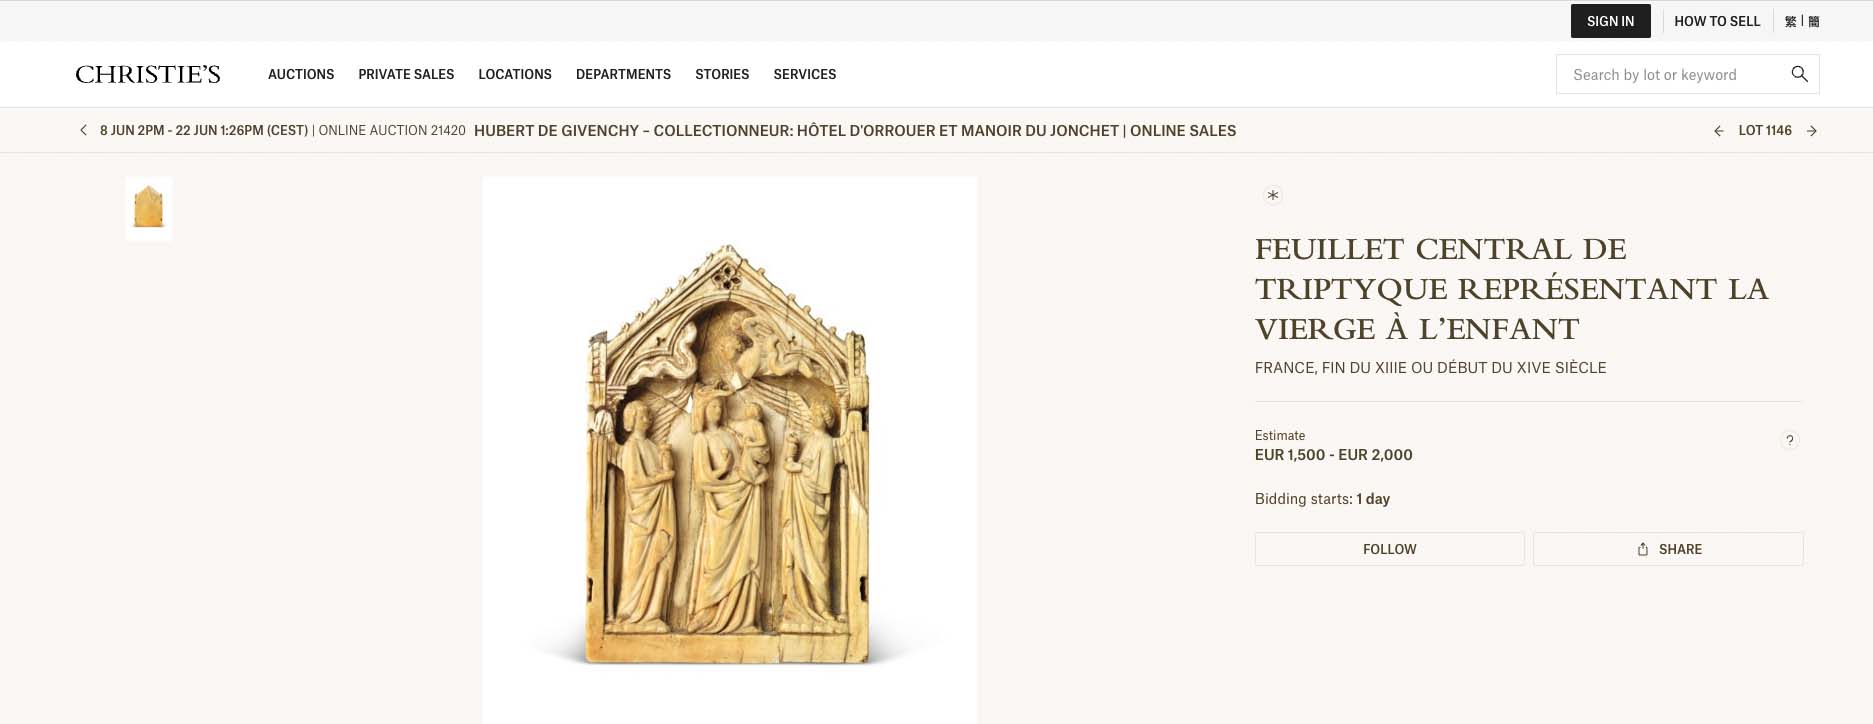Open the Private Sales menu
The height and width of the screenshot is (724, 1873).
coord(406,74)
